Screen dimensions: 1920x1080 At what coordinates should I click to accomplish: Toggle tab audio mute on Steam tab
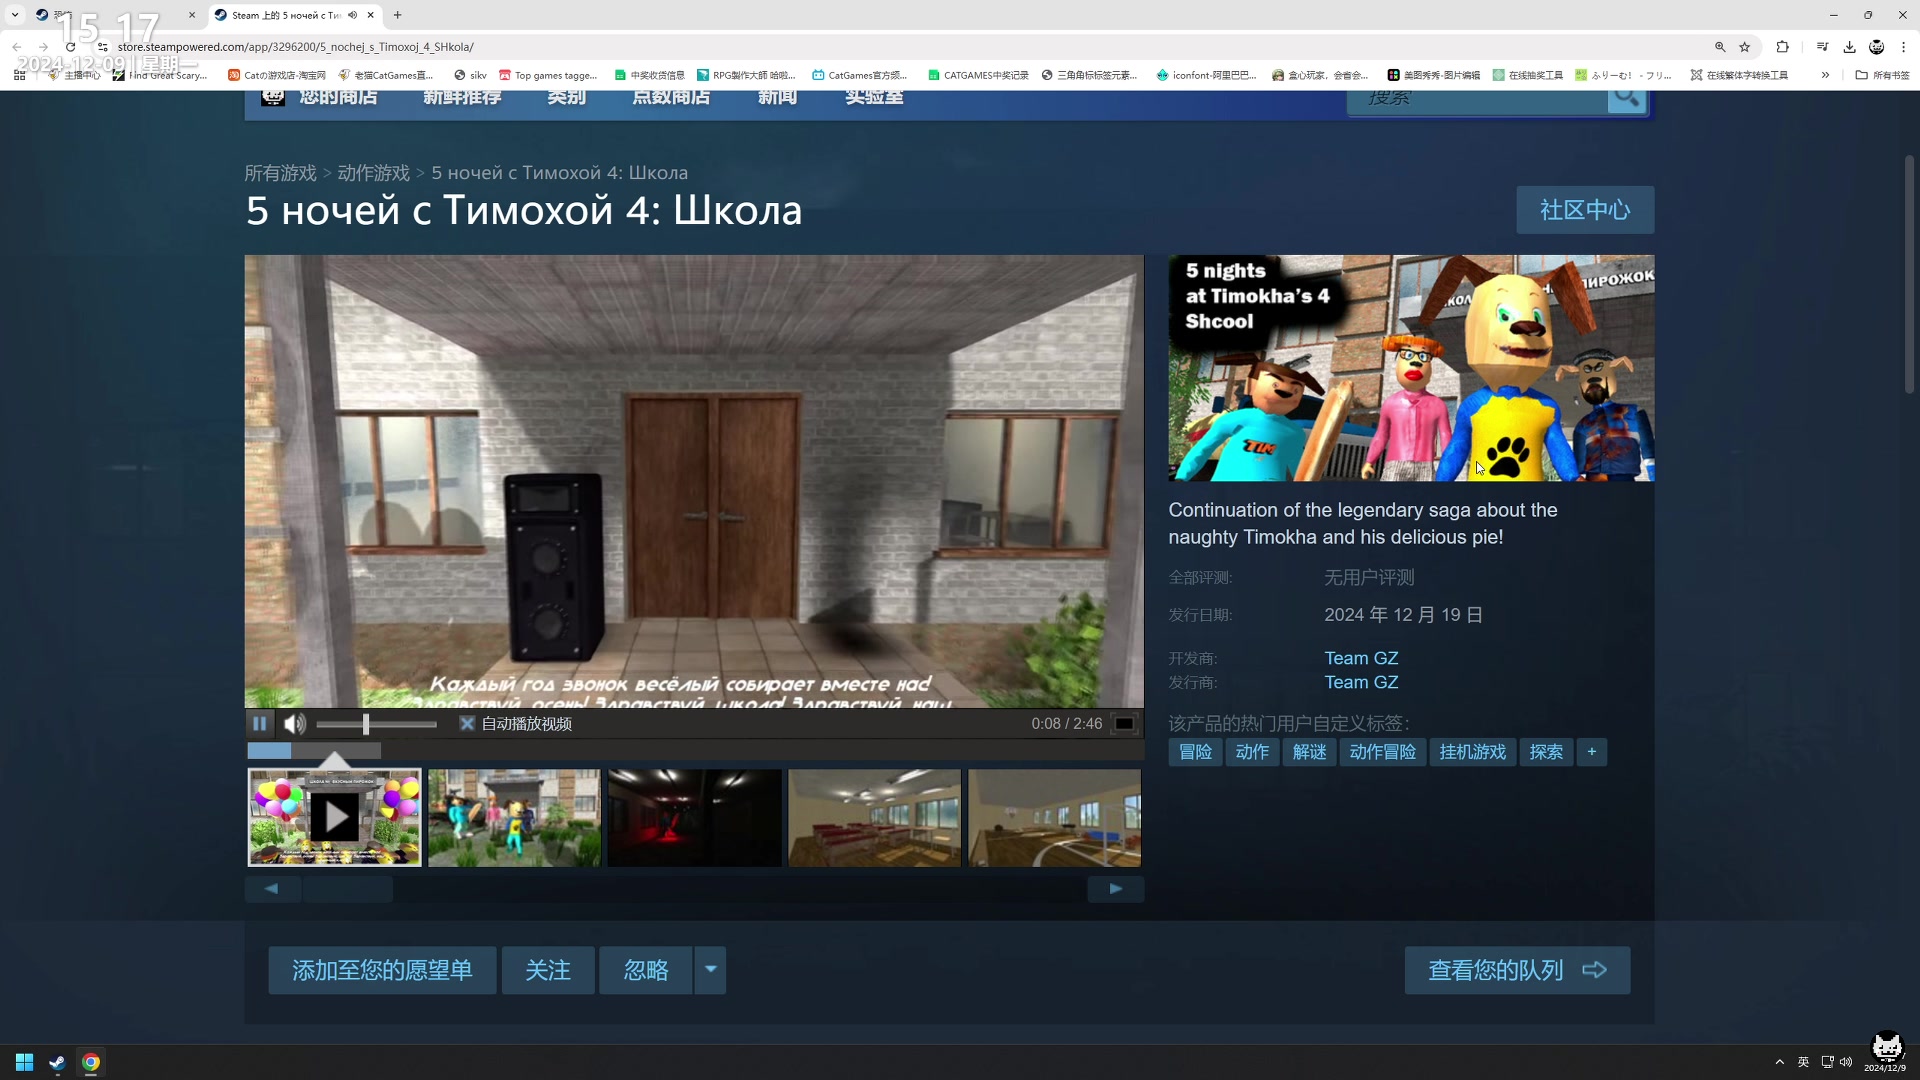pyautogui.click(x=353, y=15)
